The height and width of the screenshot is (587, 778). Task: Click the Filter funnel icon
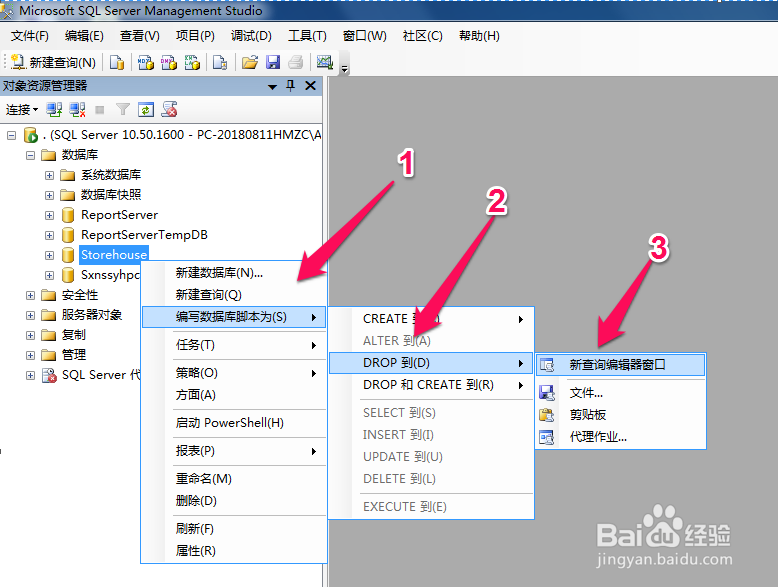tap(123, 110)
